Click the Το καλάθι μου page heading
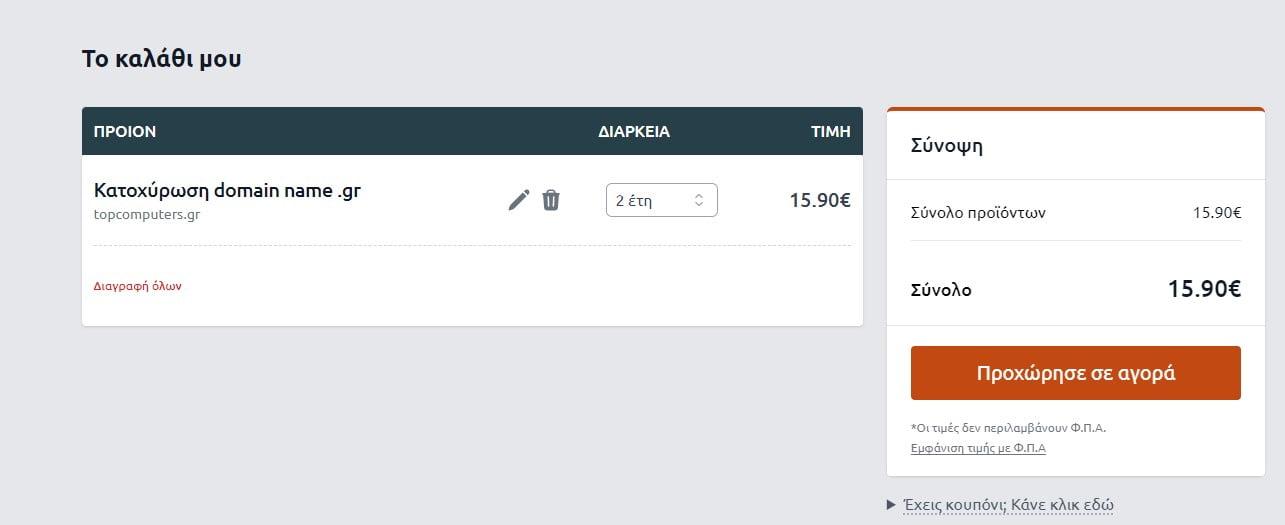1285x525 pixels. 161,59
